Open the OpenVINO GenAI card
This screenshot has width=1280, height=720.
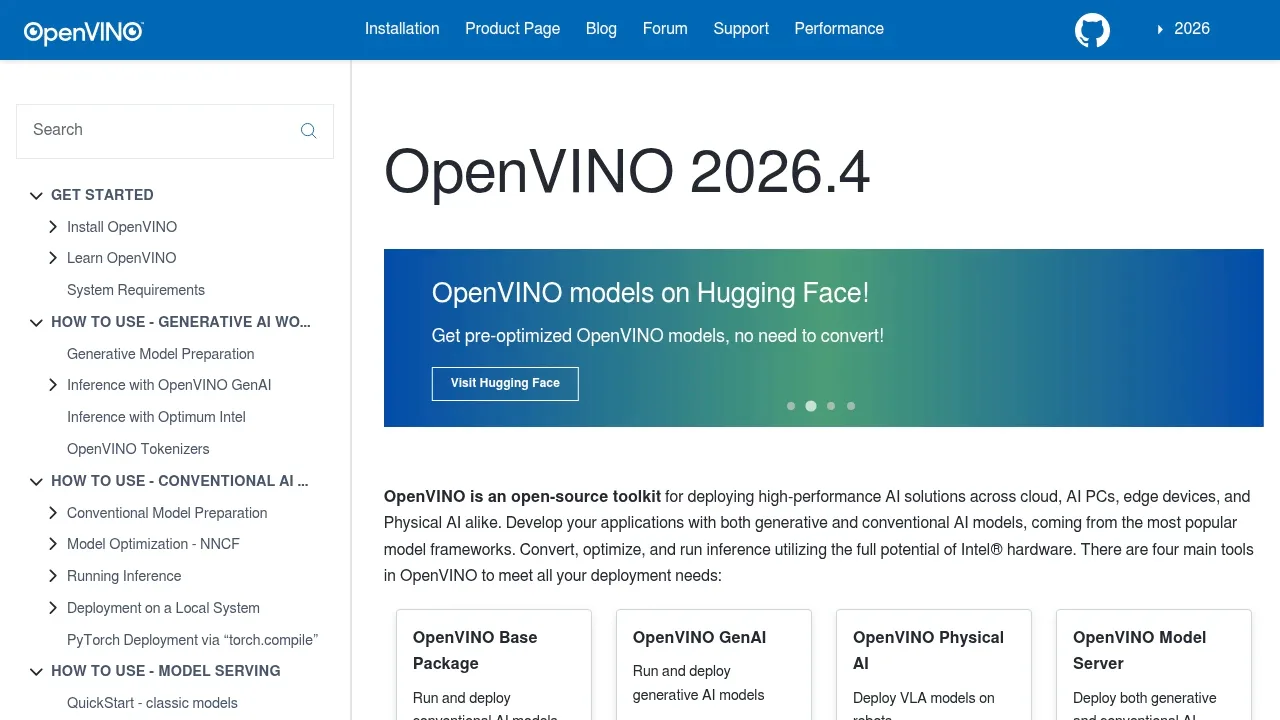714,665
